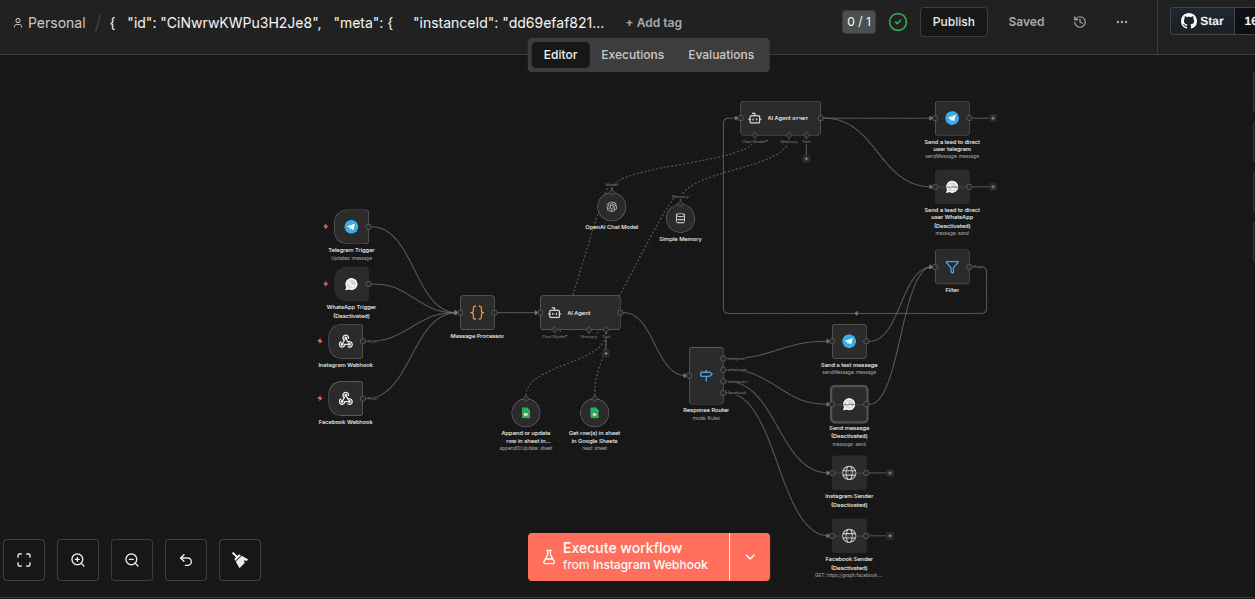Select the Message Processor code node

click(x=477, y=313)
